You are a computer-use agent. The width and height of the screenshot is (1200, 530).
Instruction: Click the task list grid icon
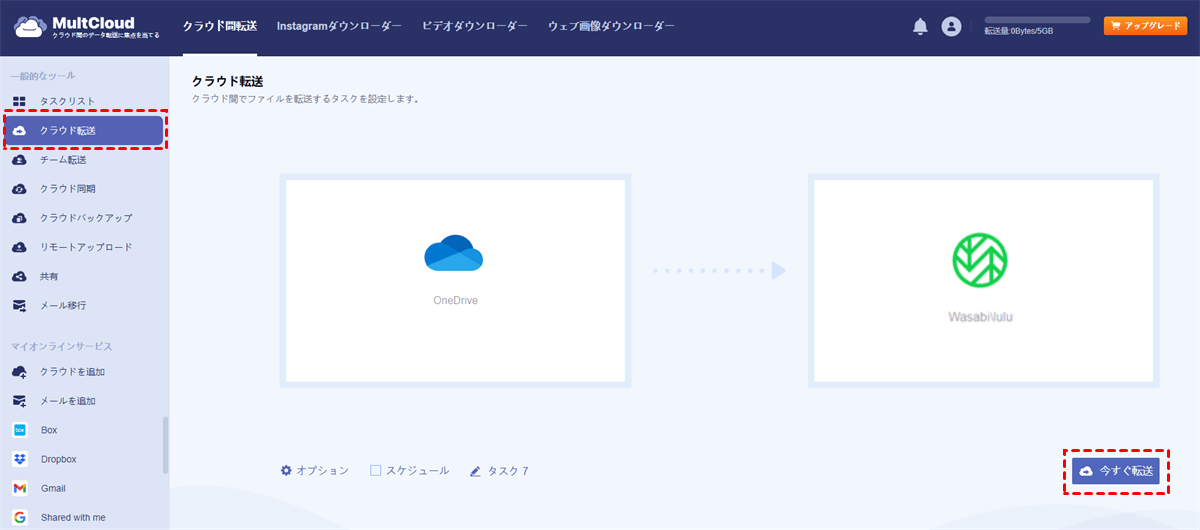point(19,101)
